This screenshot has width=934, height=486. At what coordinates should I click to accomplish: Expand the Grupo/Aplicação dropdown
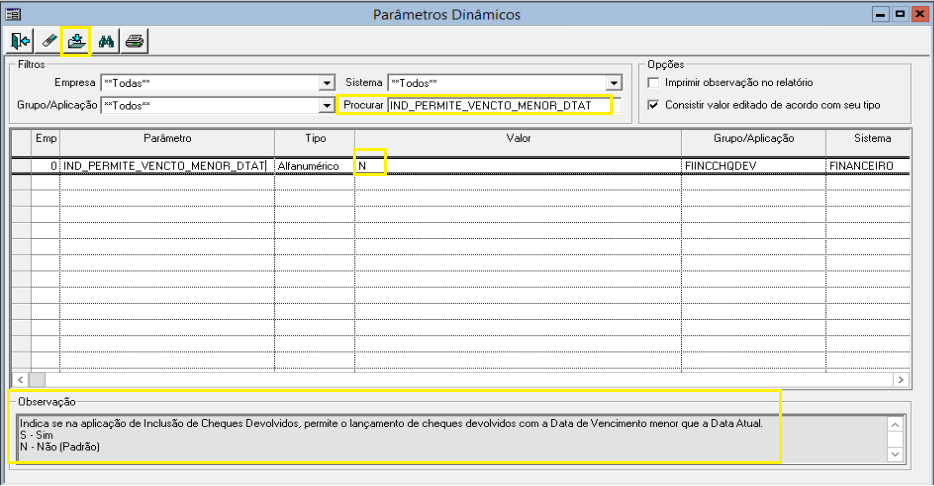tap(326, 105)
